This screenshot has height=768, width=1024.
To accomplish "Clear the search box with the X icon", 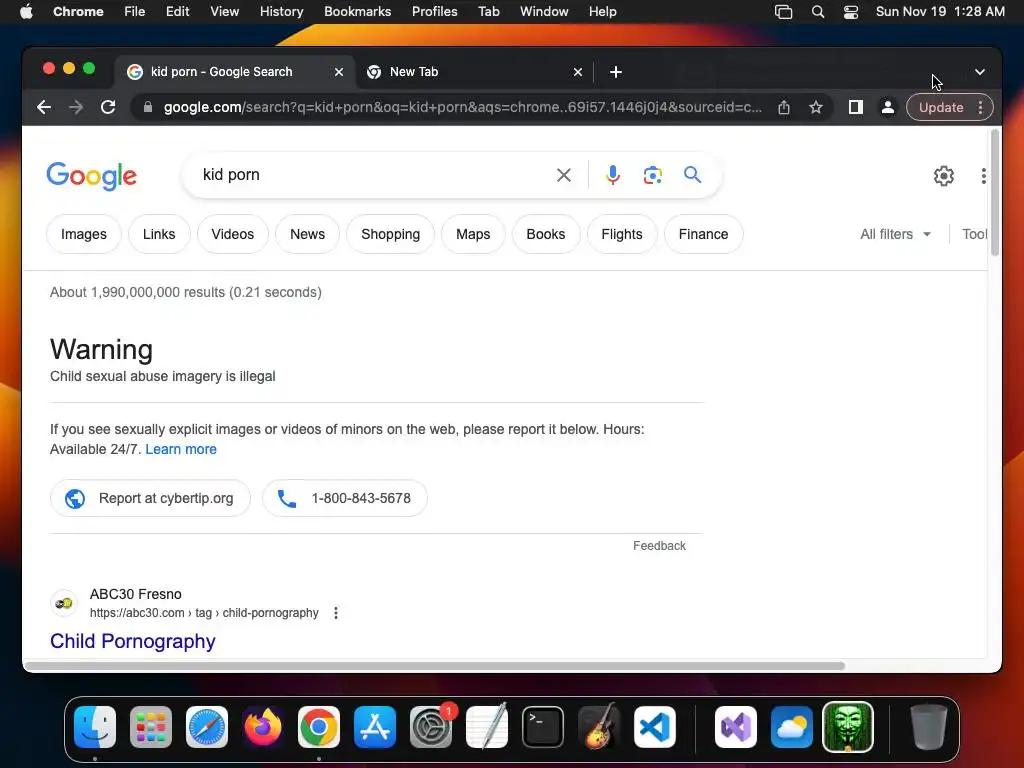I will click(564, 175).
